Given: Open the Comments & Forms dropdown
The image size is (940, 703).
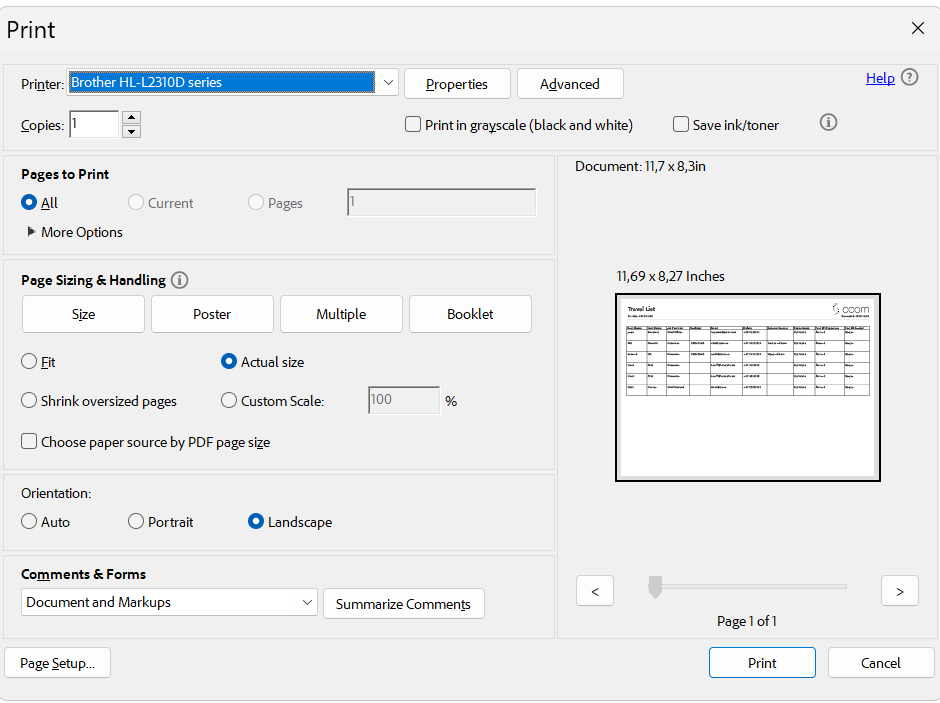Looking at the screenshot, I should (x=169, y=602).
